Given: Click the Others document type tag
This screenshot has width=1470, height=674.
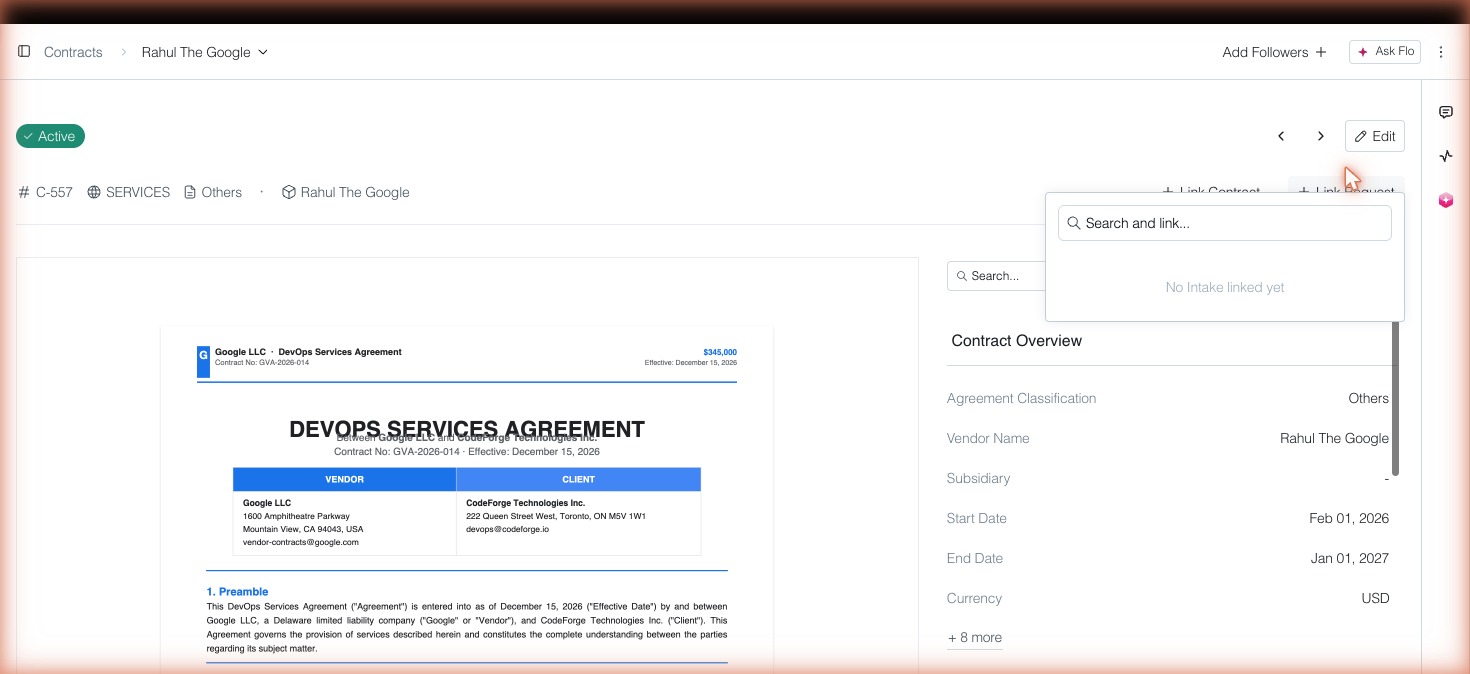Looking at the screenshot, I should point(213,192).
